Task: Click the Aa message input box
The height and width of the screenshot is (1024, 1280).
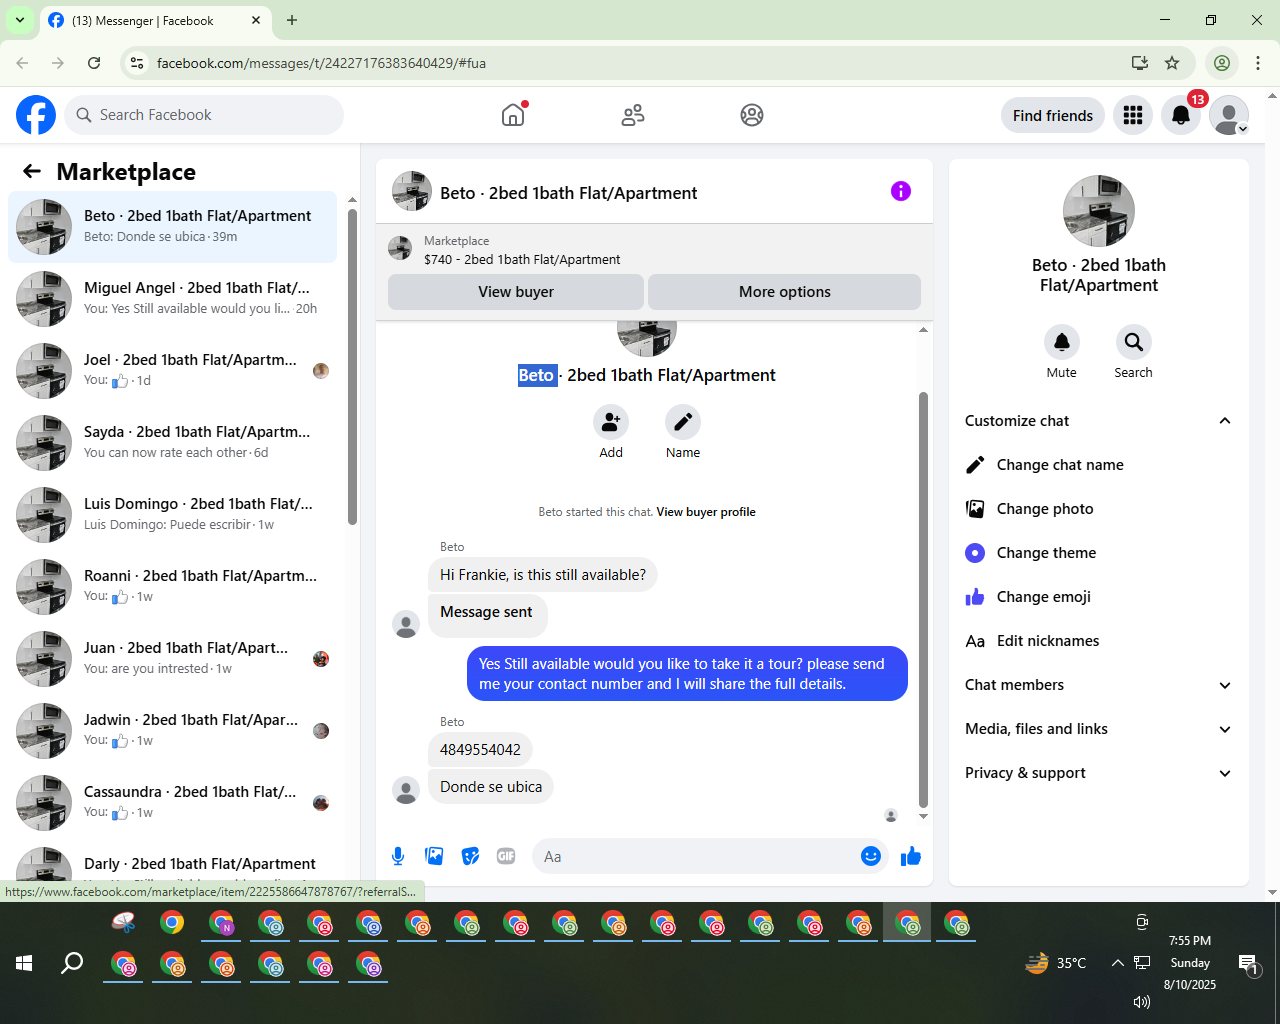Action: click(696, 856)
